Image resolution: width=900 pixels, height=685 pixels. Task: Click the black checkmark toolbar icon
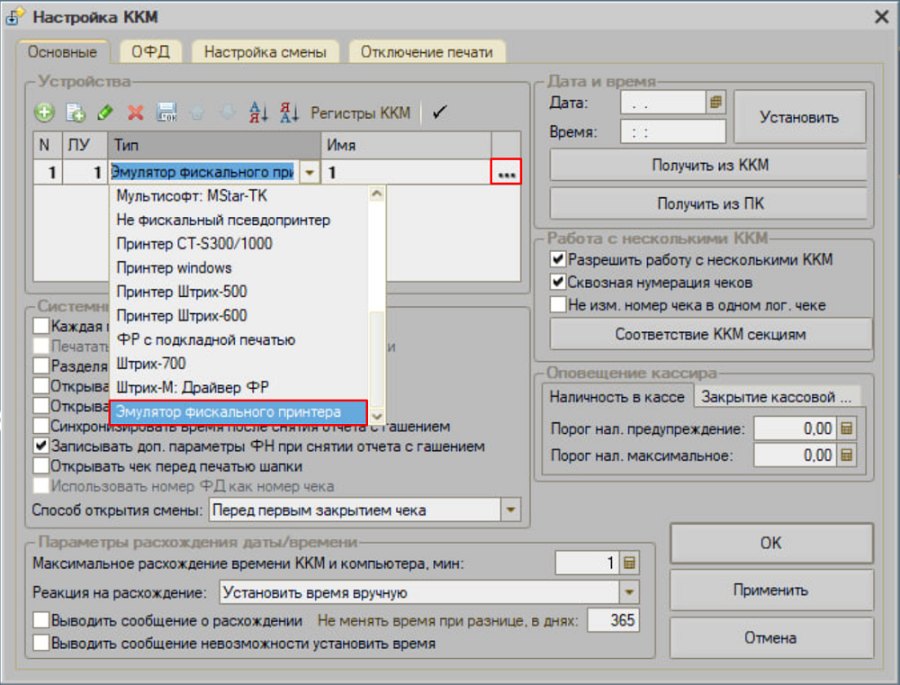(x=440, y=112)
